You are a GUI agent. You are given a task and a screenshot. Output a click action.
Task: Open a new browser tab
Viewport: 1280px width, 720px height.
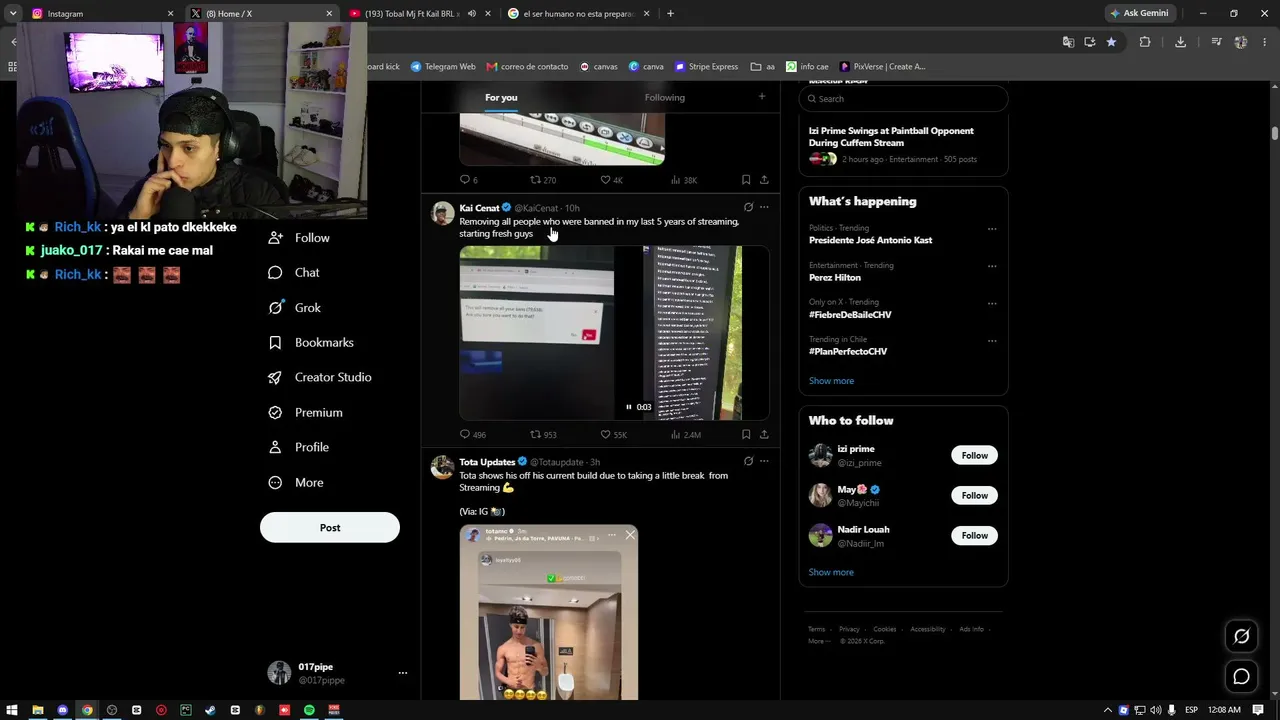(x=670, y=14)
